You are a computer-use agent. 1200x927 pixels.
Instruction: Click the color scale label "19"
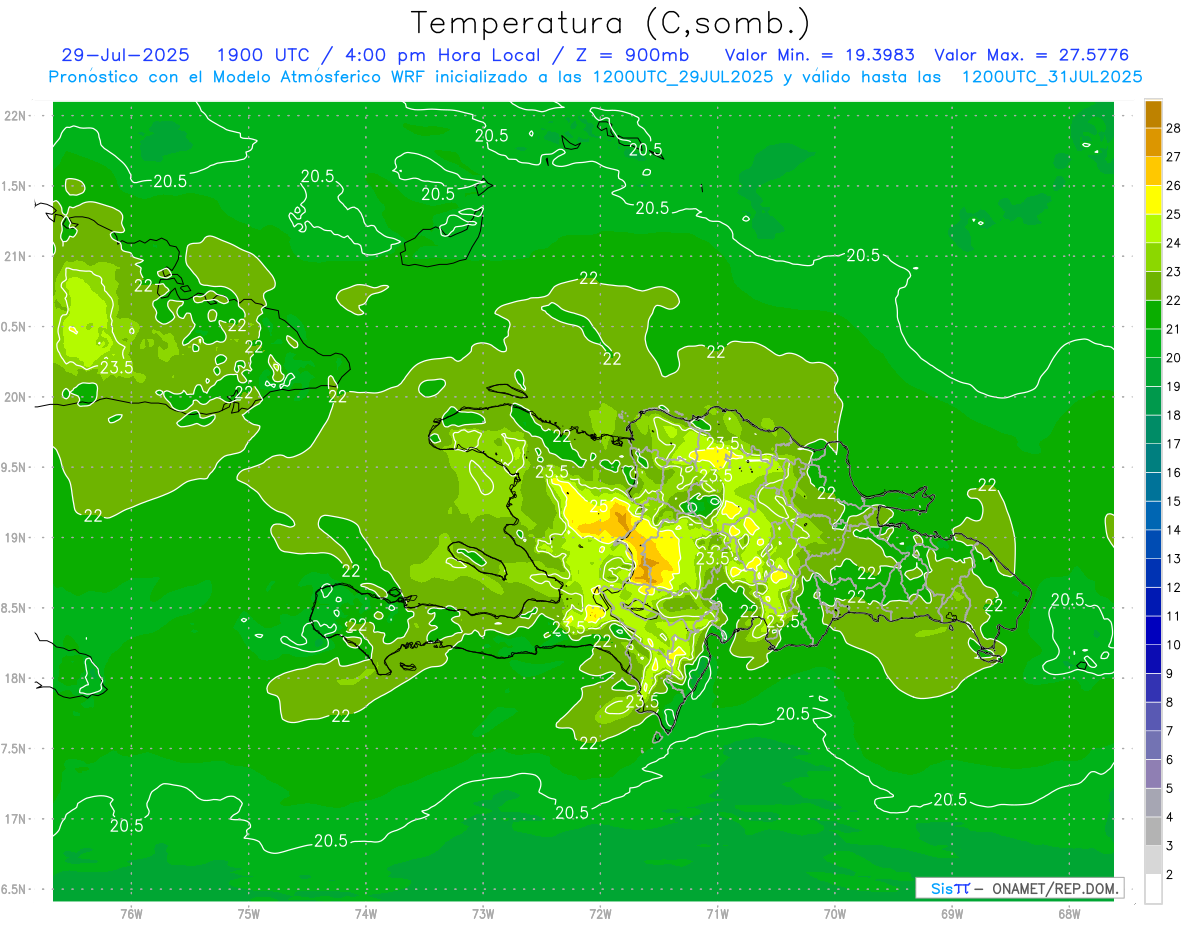(x=1174, y=386)
